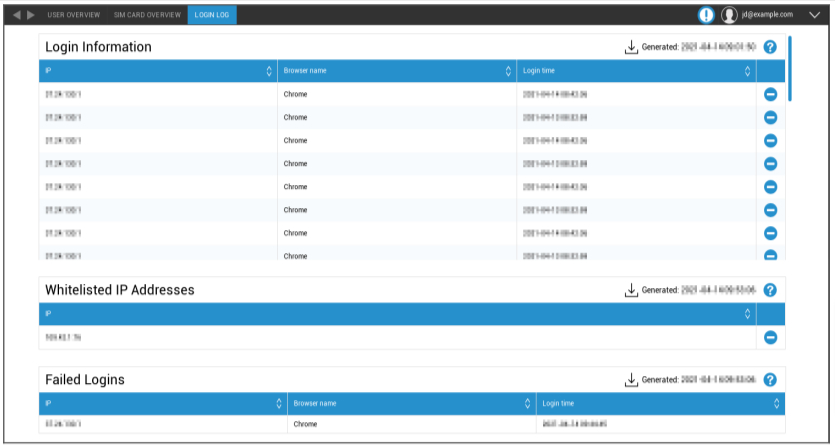The width and height of the screenshot is (835, 446).
Task: Switch to the SIM Card Overview tab
Action: 147,15
